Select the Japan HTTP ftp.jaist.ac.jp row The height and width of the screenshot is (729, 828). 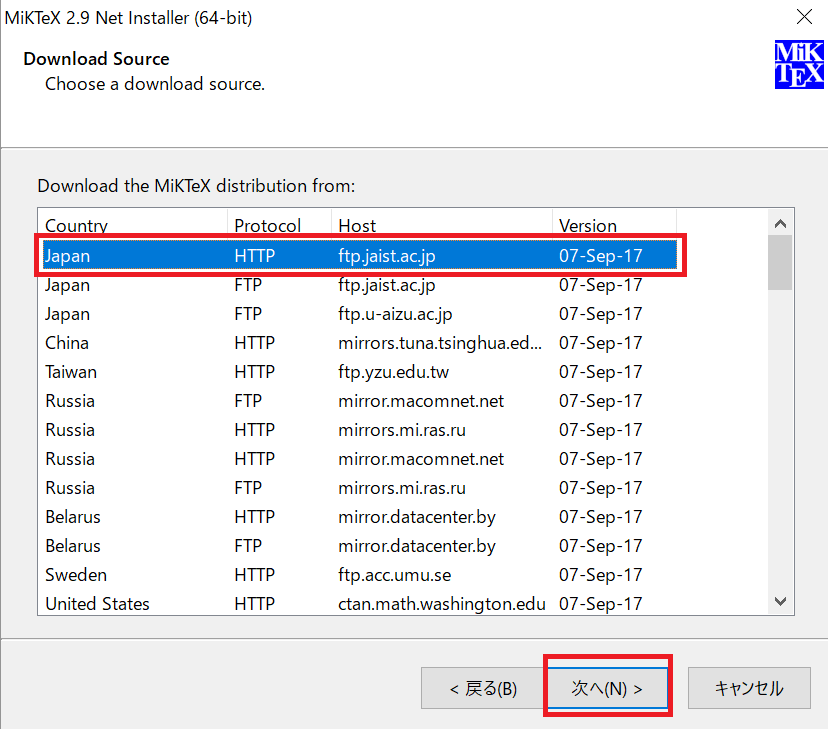(360, 255)
